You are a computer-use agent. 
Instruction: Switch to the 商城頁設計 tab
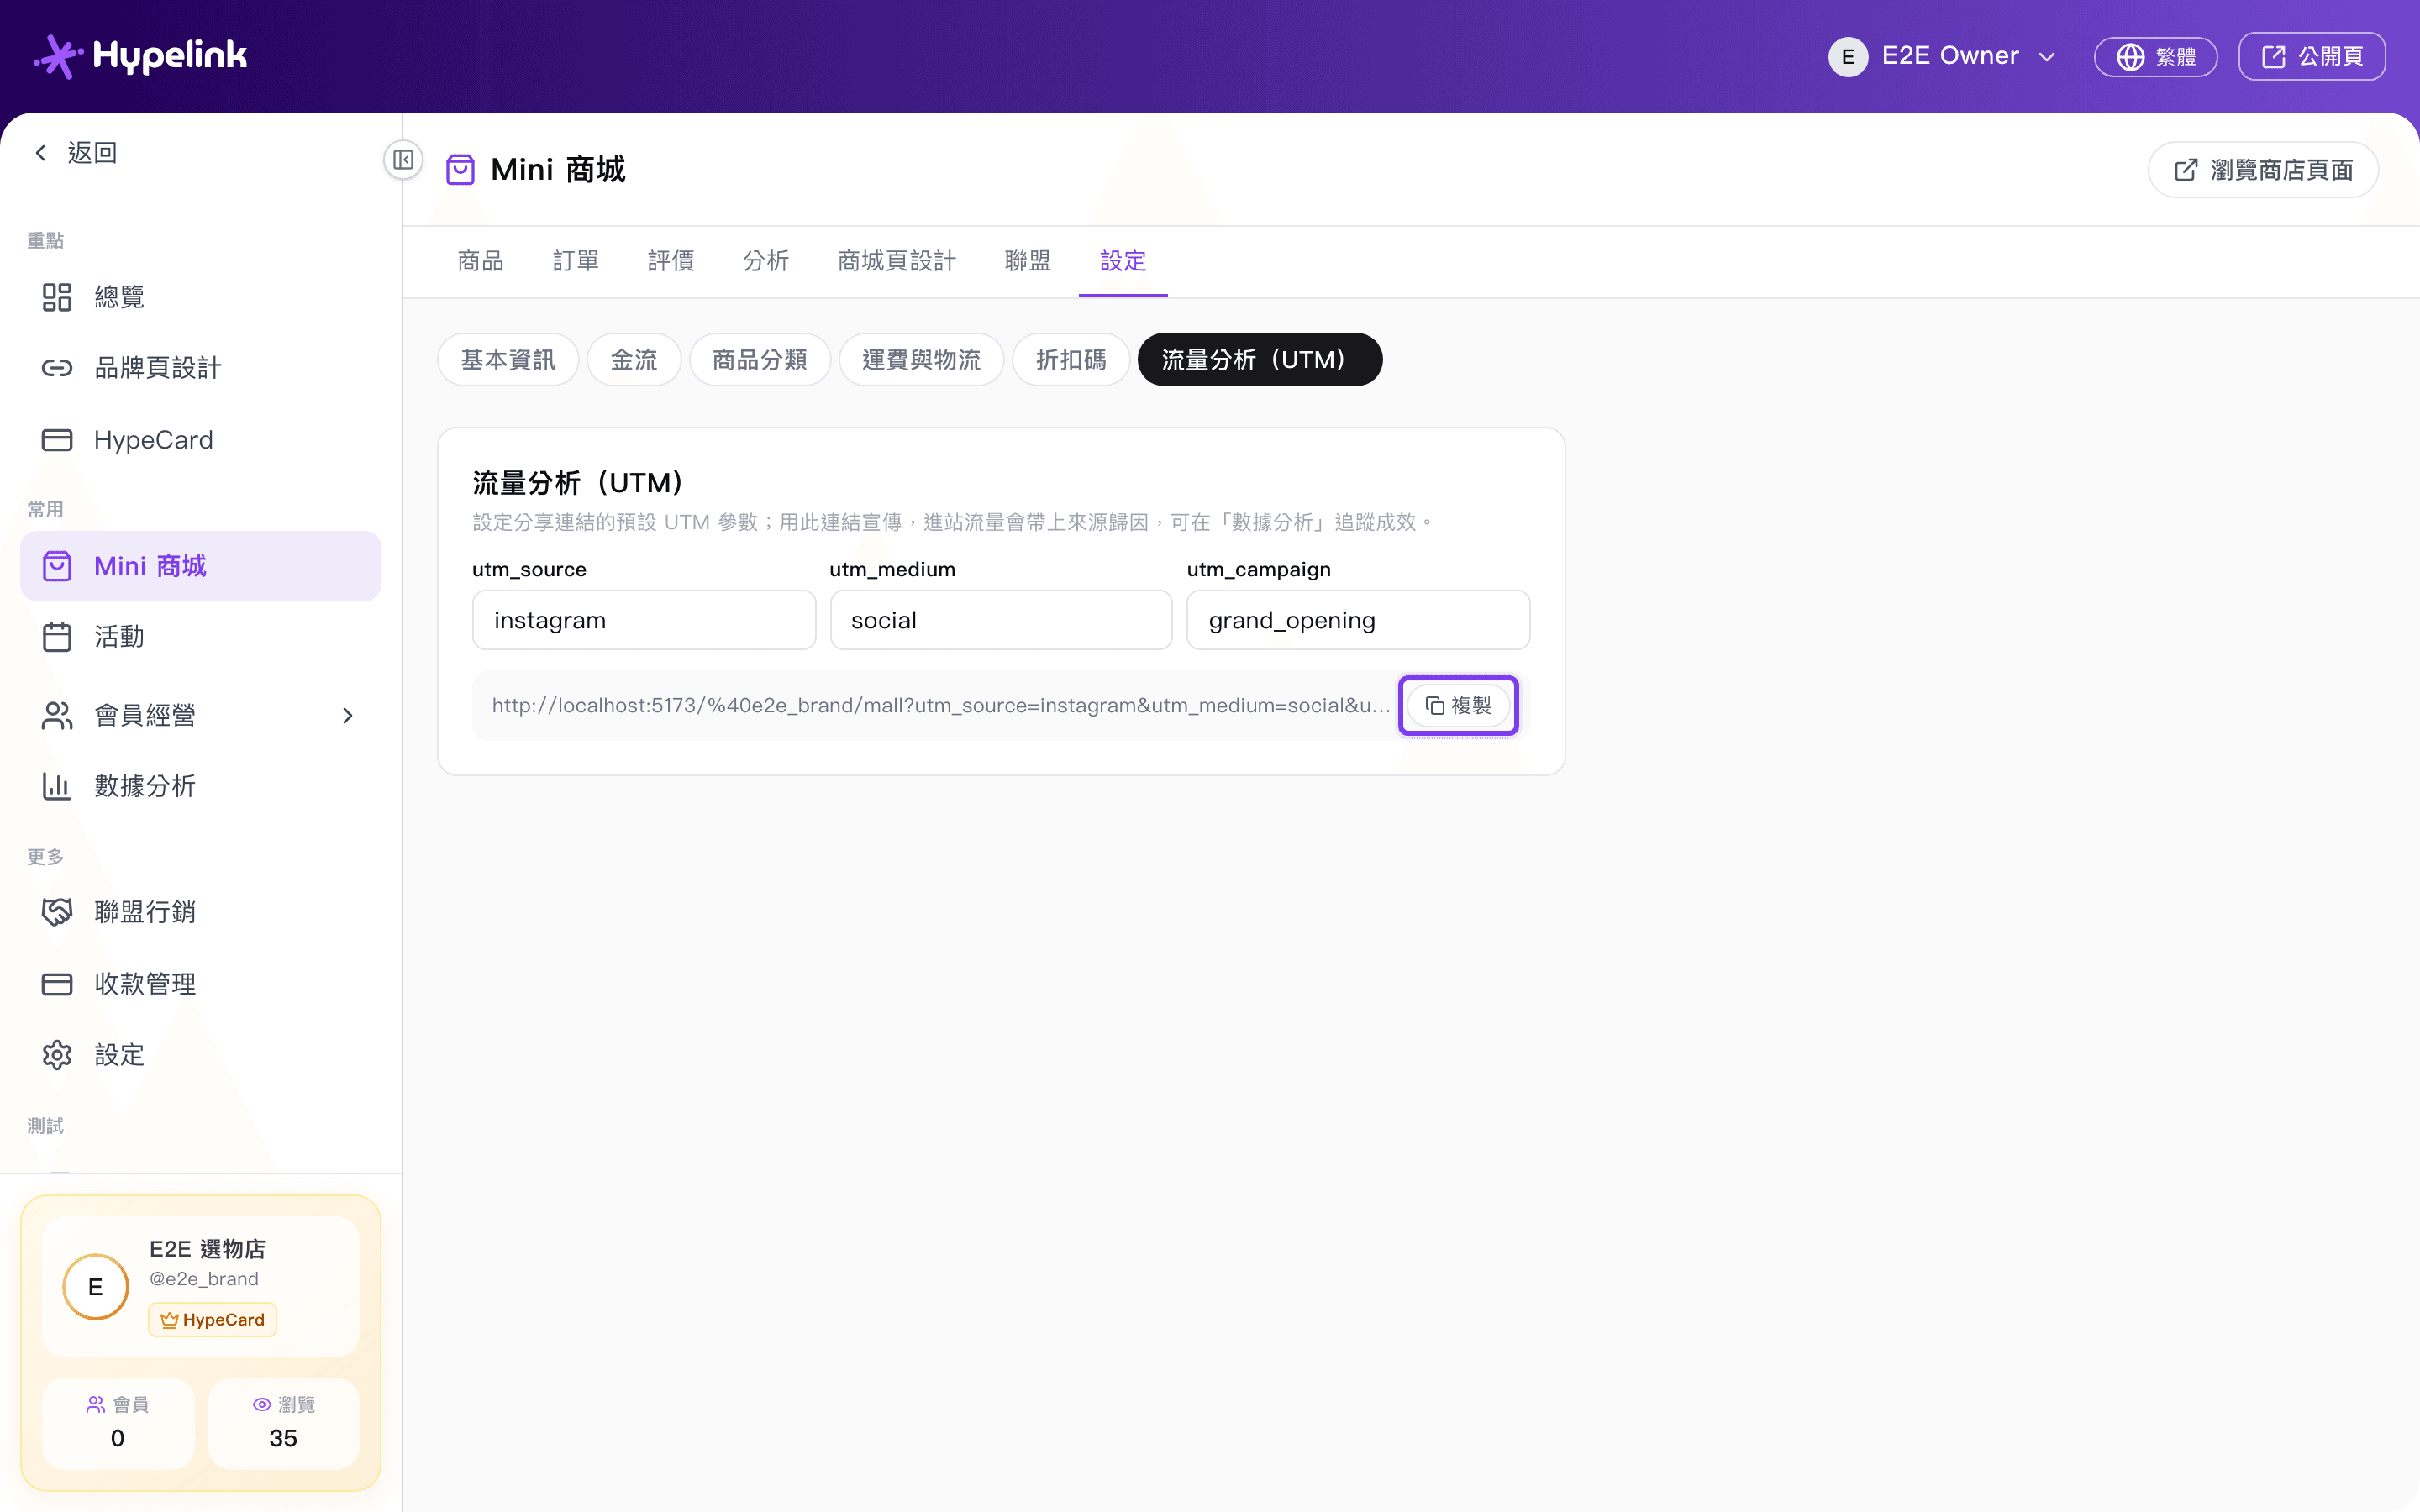[897, 261]
